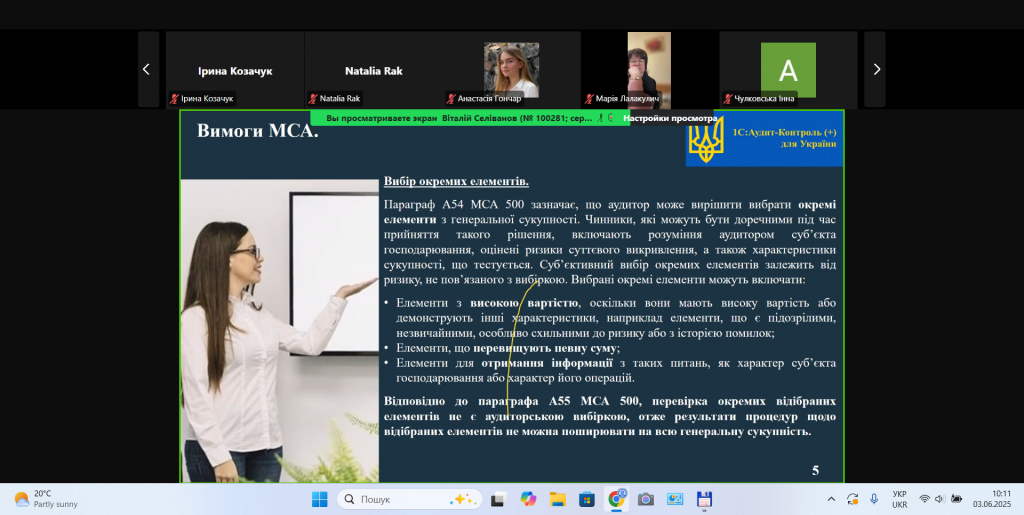Open Task View from taskbar
Viewport: 1024px width, 515px height.
pos(498,499)
